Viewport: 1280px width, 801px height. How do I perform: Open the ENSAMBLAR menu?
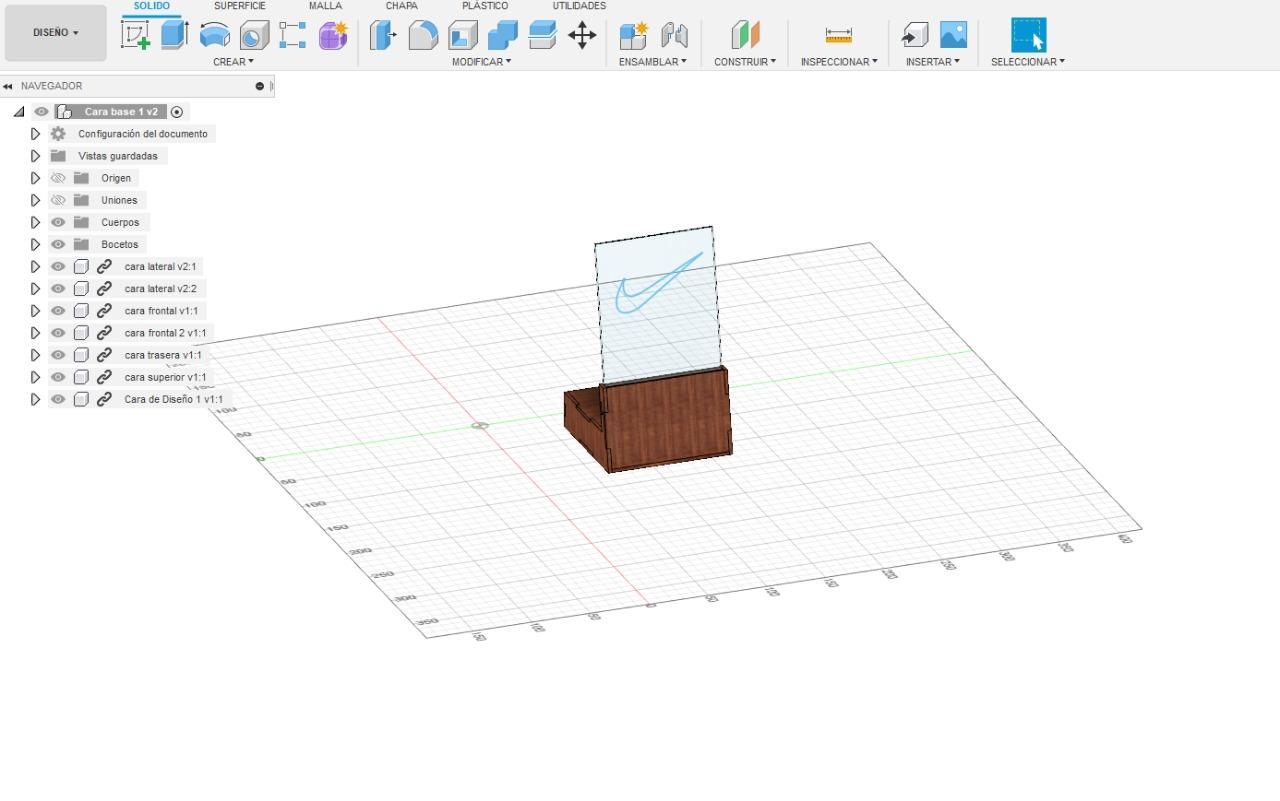click(653, 62)
